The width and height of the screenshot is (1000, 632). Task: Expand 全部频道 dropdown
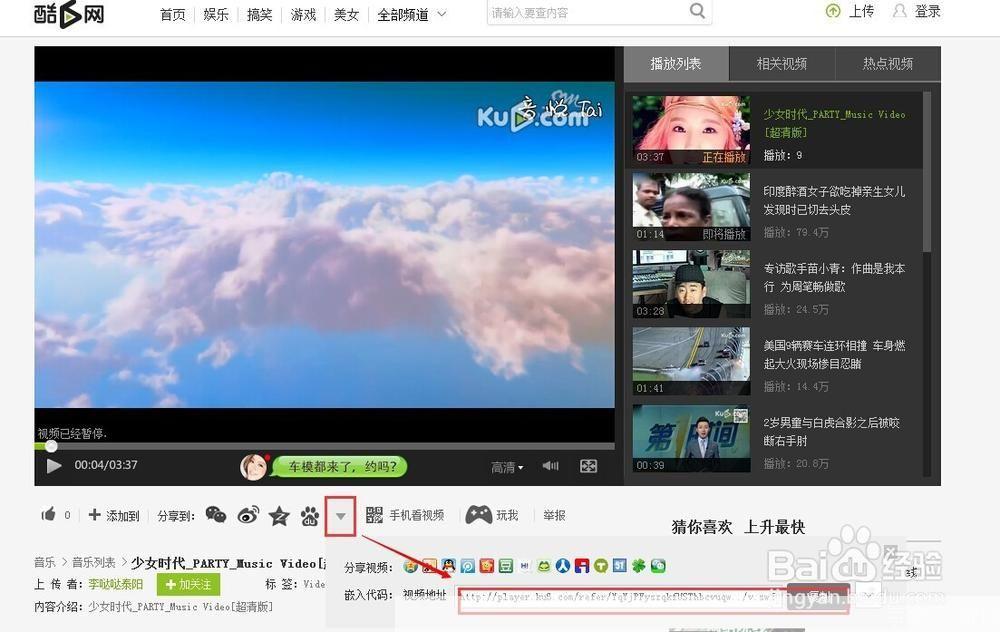coord(412,14)
